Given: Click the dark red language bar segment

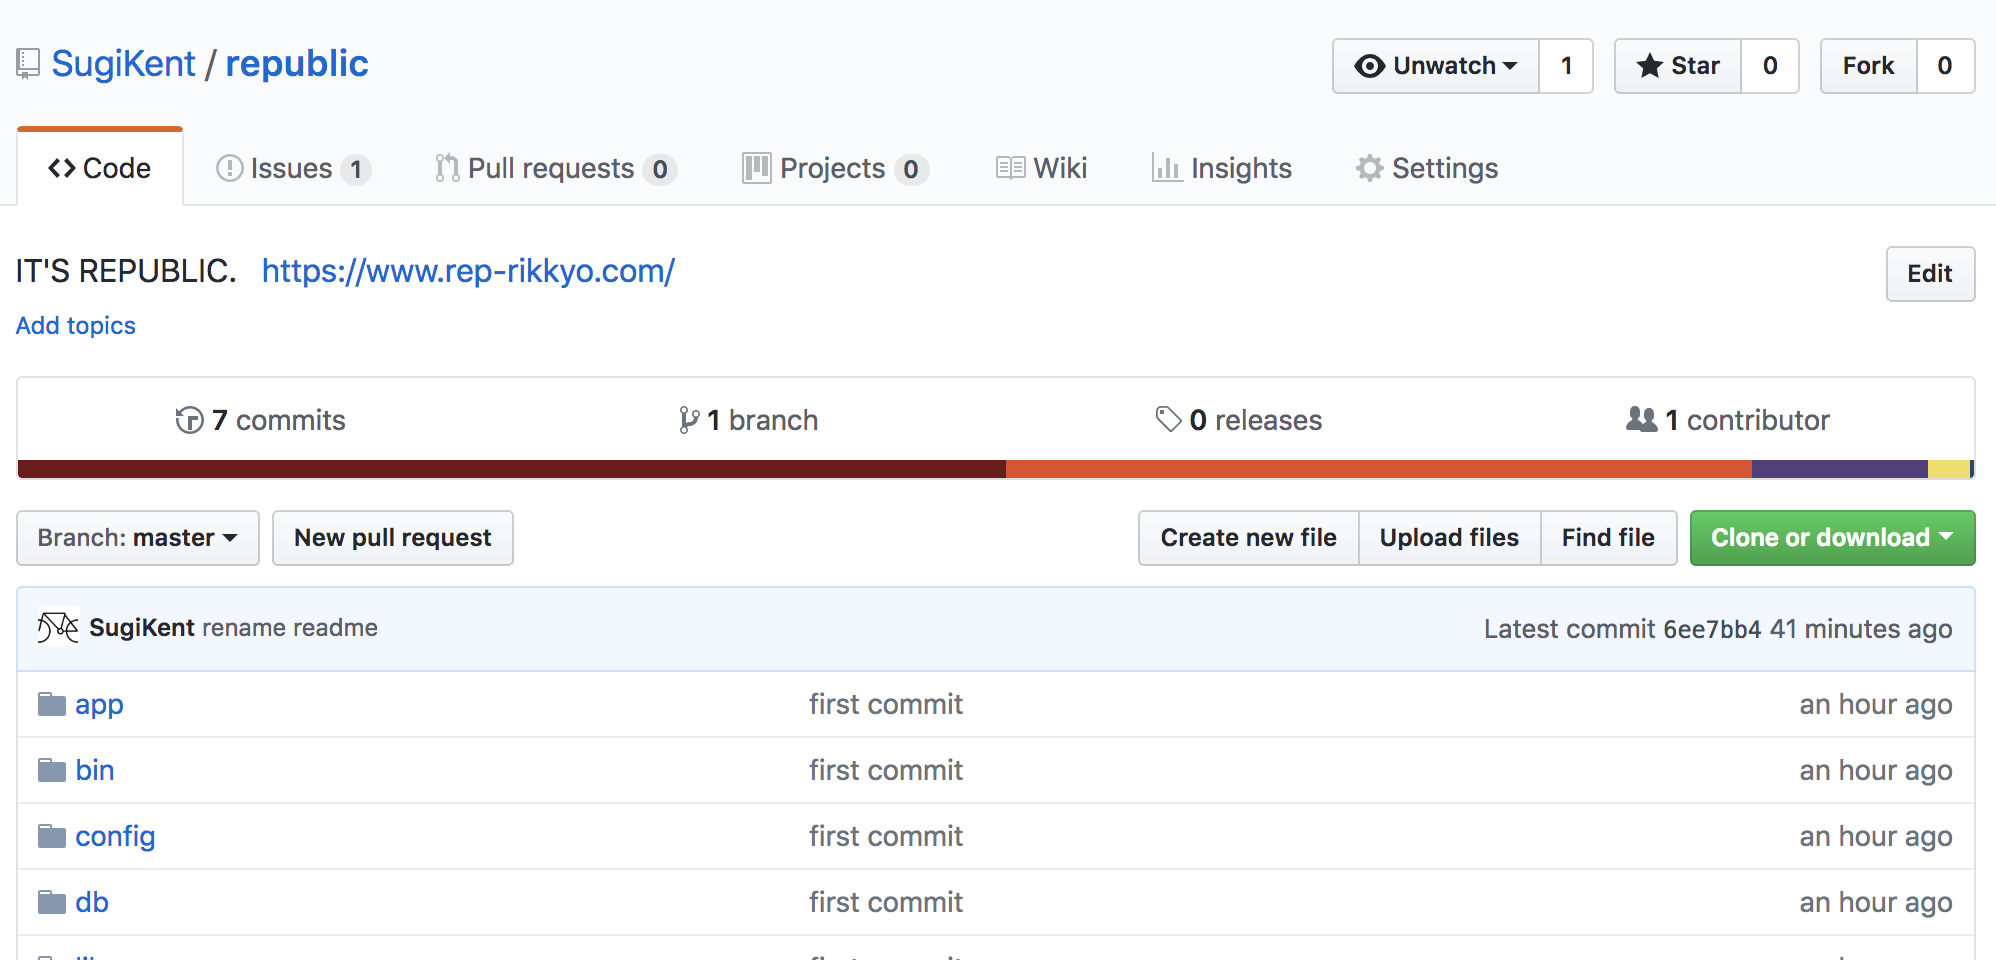Looking at the screenshot, I should point(510,469).
